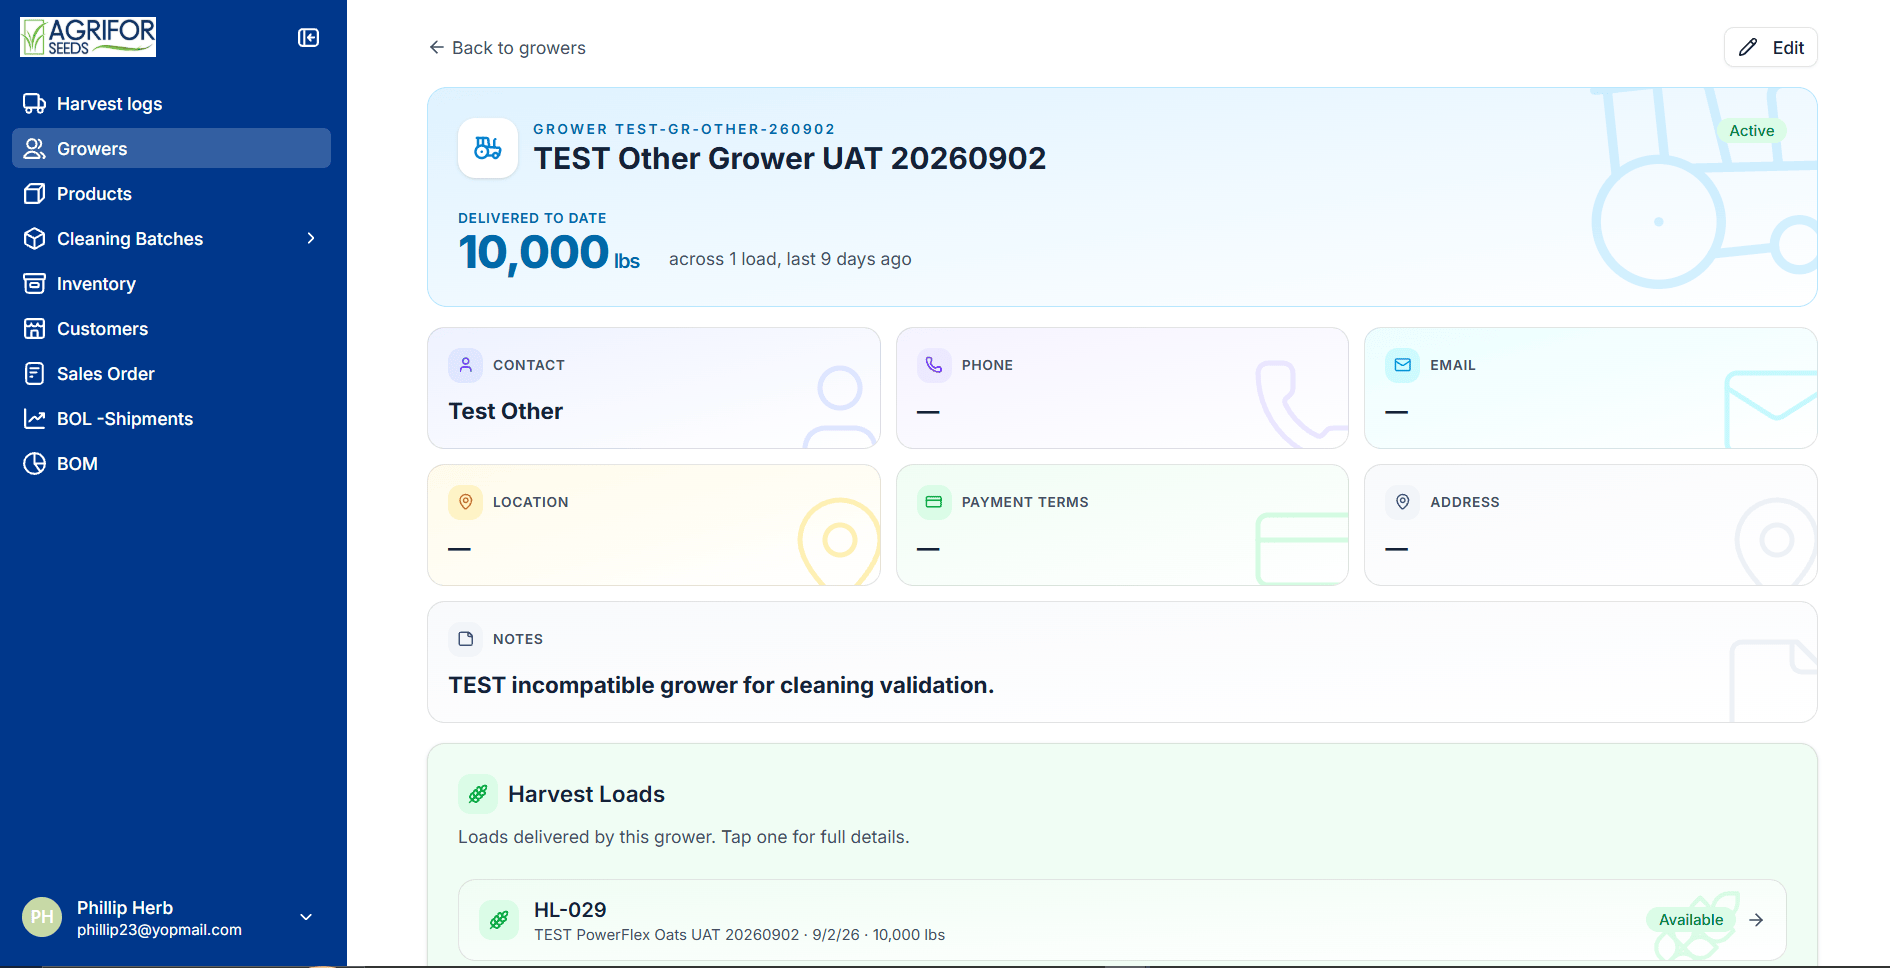Screen dimensions: 1890x968
Task: Open Cleaning Batches menu item
Action: (x=171, y=239)
